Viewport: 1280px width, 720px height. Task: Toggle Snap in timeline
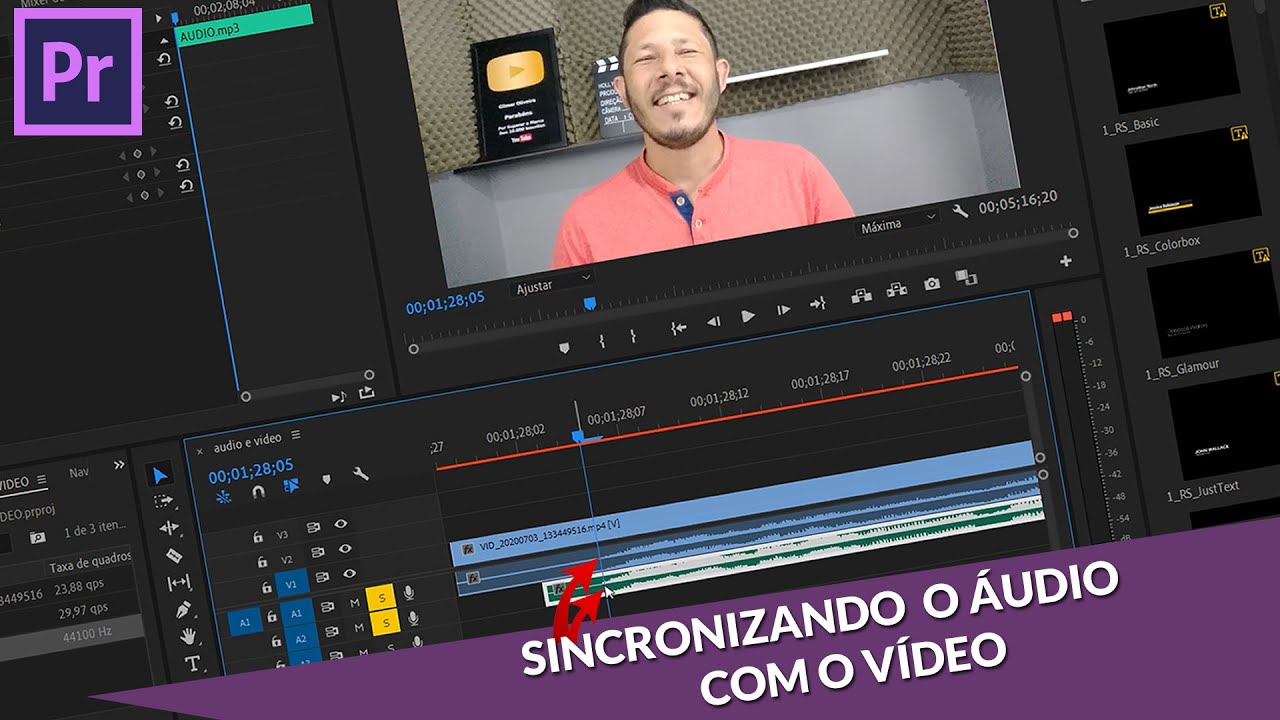257,490
